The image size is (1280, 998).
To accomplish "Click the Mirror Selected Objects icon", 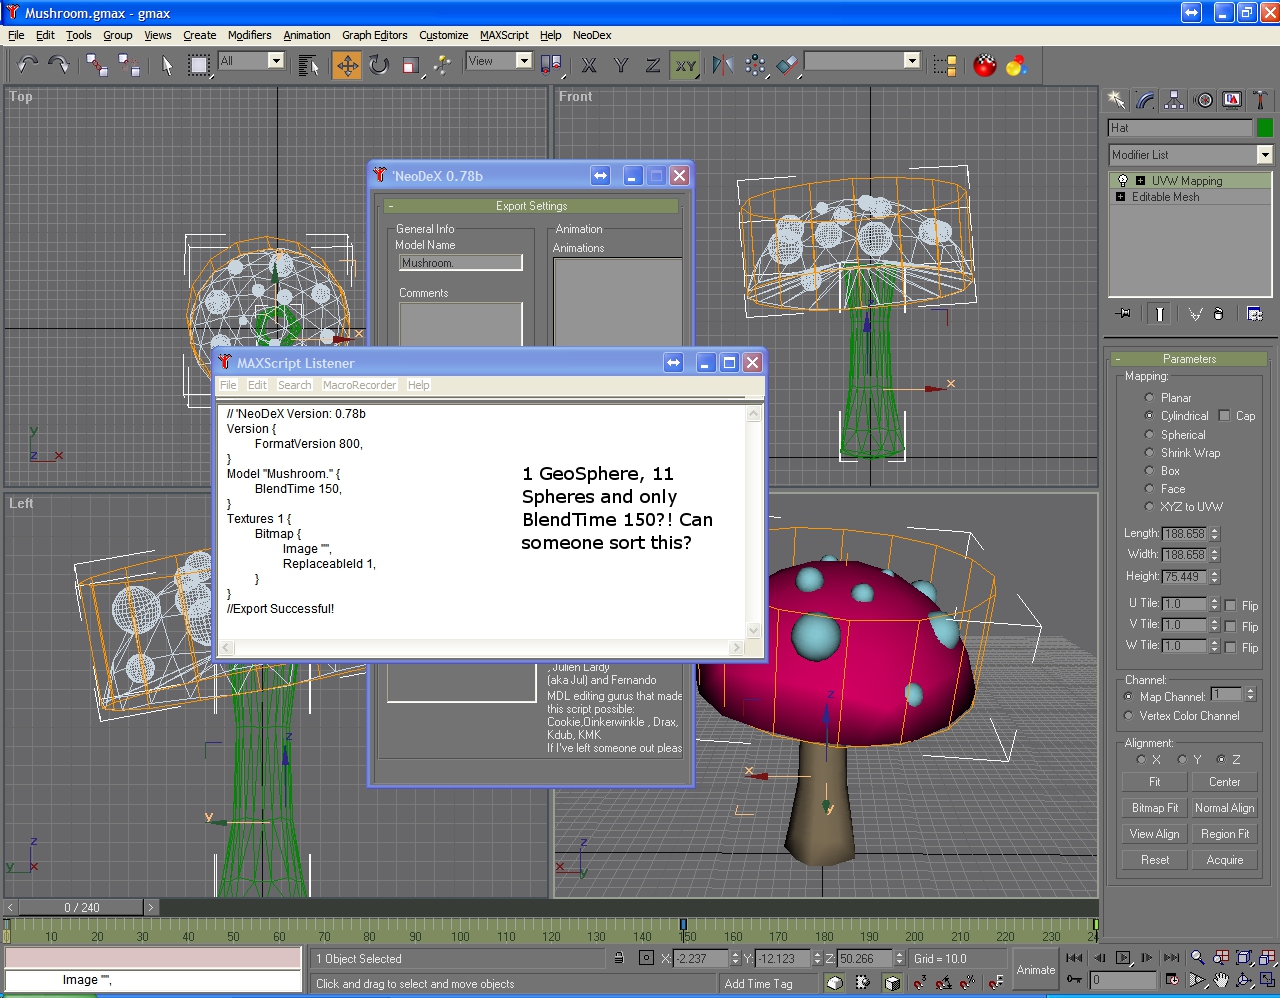I will (722, 65).
